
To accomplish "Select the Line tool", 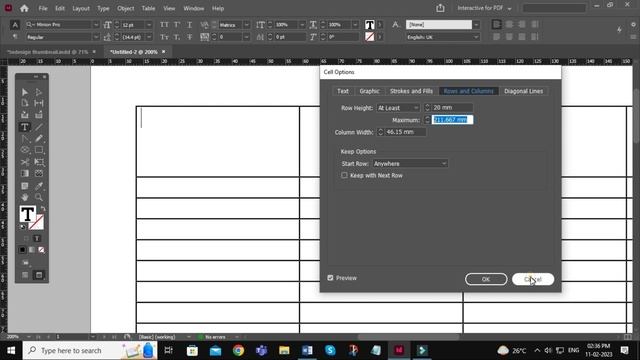I will click(x=39, y=127).
